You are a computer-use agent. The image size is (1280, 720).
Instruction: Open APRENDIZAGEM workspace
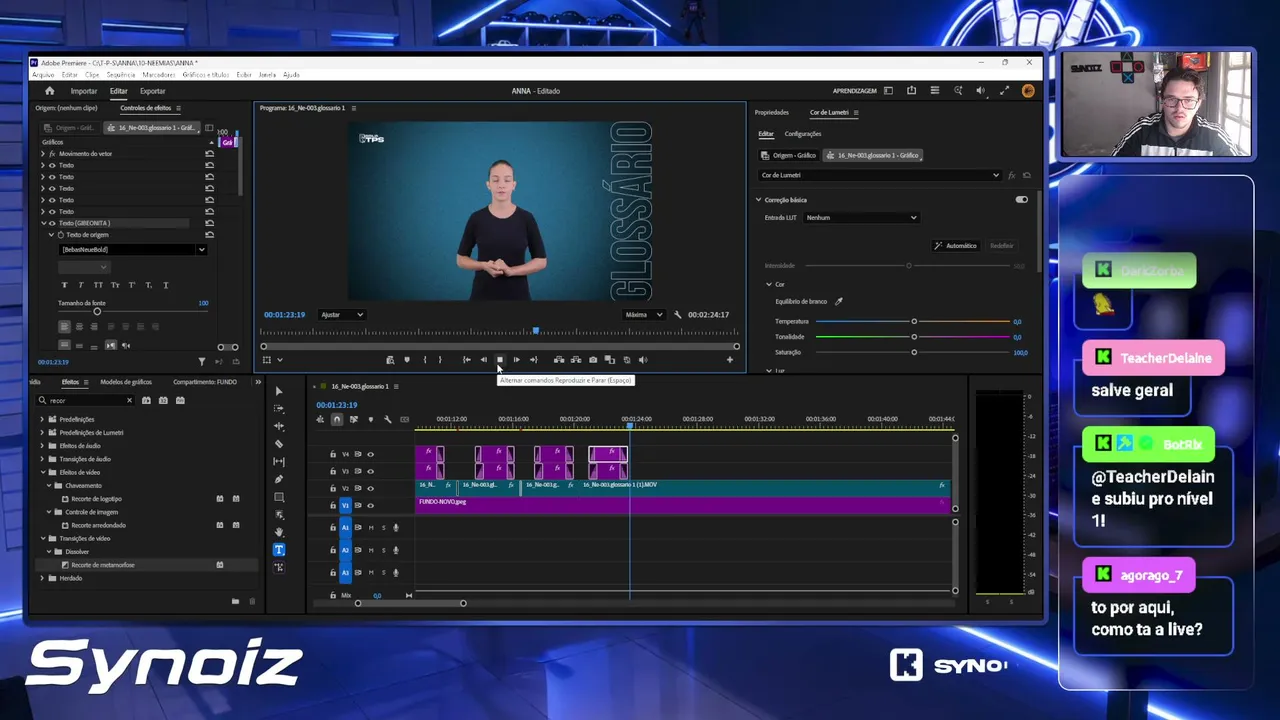pos(855,91)
